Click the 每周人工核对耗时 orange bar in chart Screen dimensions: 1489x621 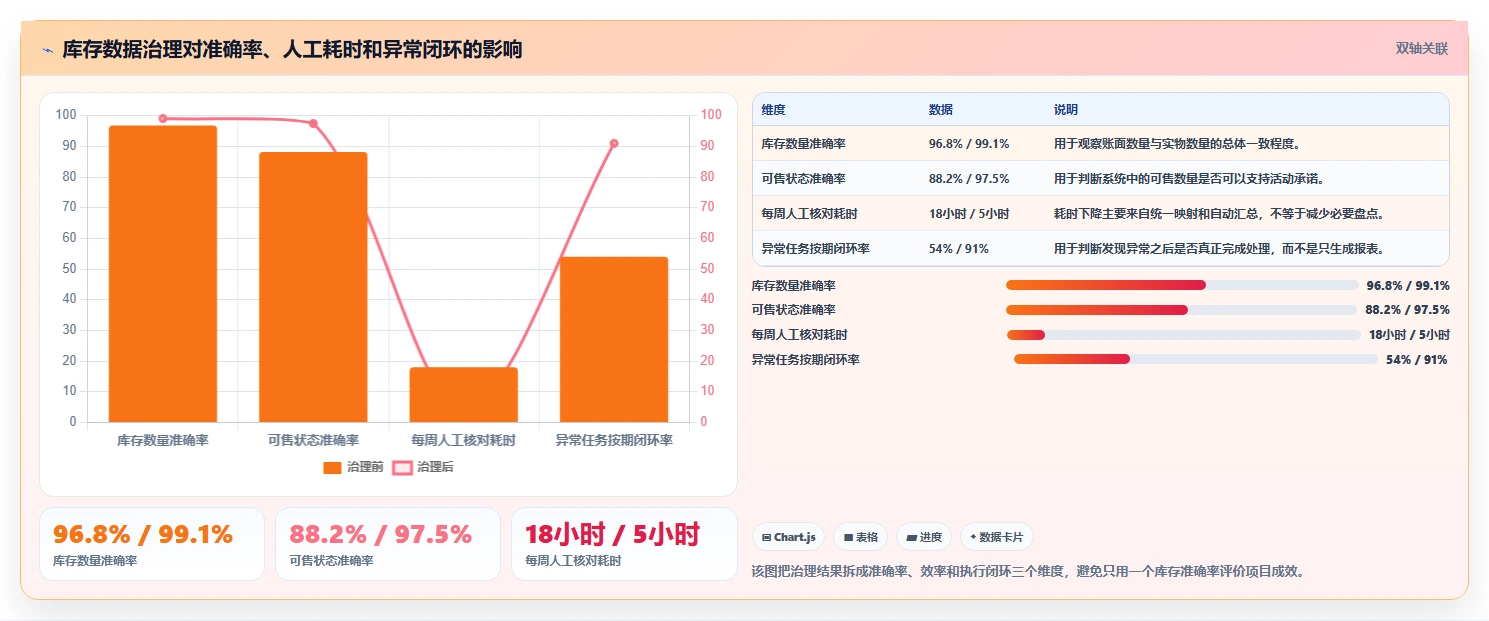[x=464, y=394]
